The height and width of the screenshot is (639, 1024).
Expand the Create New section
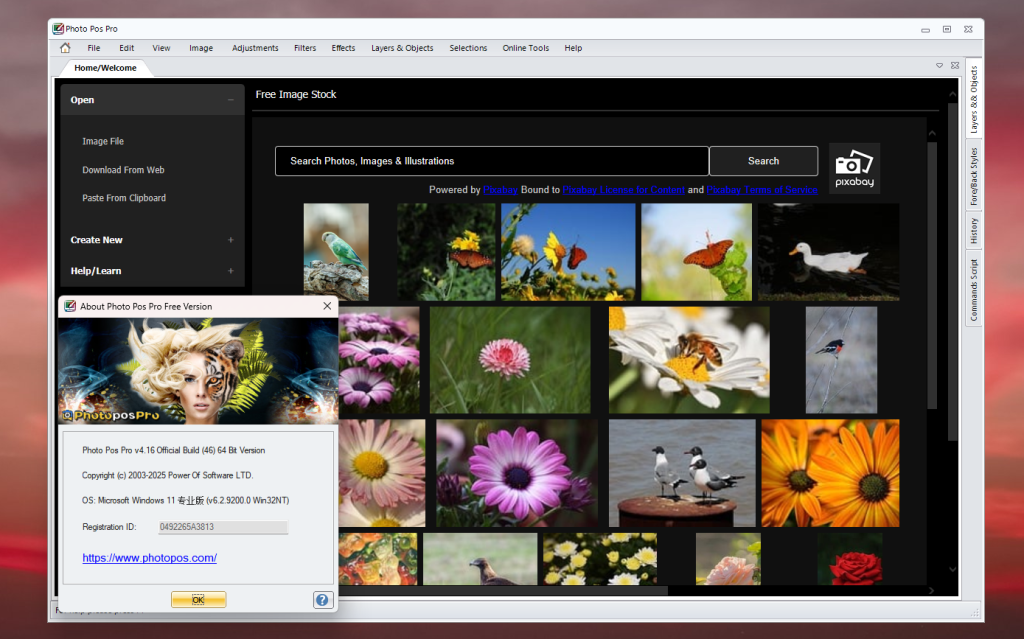pos(231,240)
